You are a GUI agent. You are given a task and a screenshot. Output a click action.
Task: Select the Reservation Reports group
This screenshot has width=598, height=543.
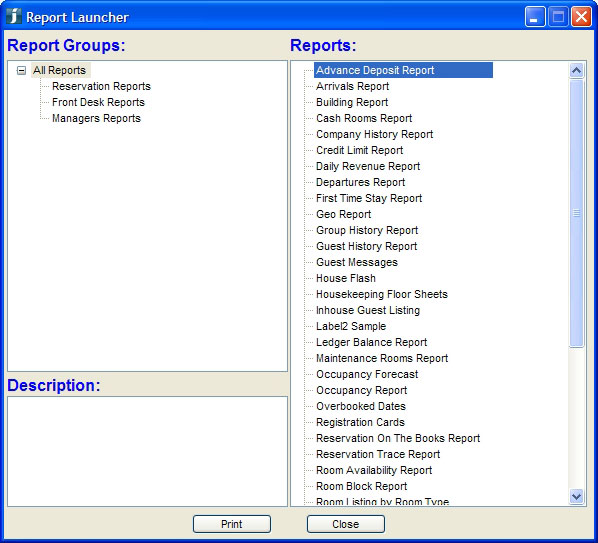pyautogui.click(x=101, y=87)
